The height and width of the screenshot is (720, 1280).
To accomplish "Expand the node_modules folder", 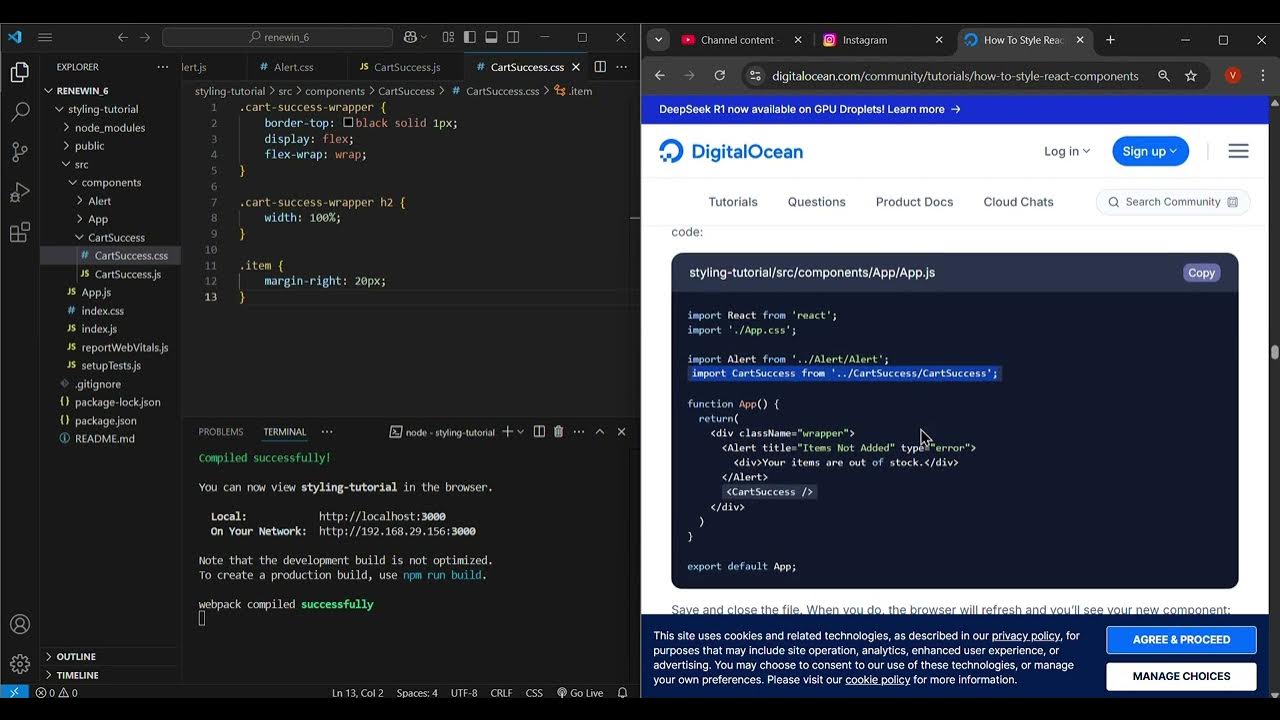I will point(110,128).
